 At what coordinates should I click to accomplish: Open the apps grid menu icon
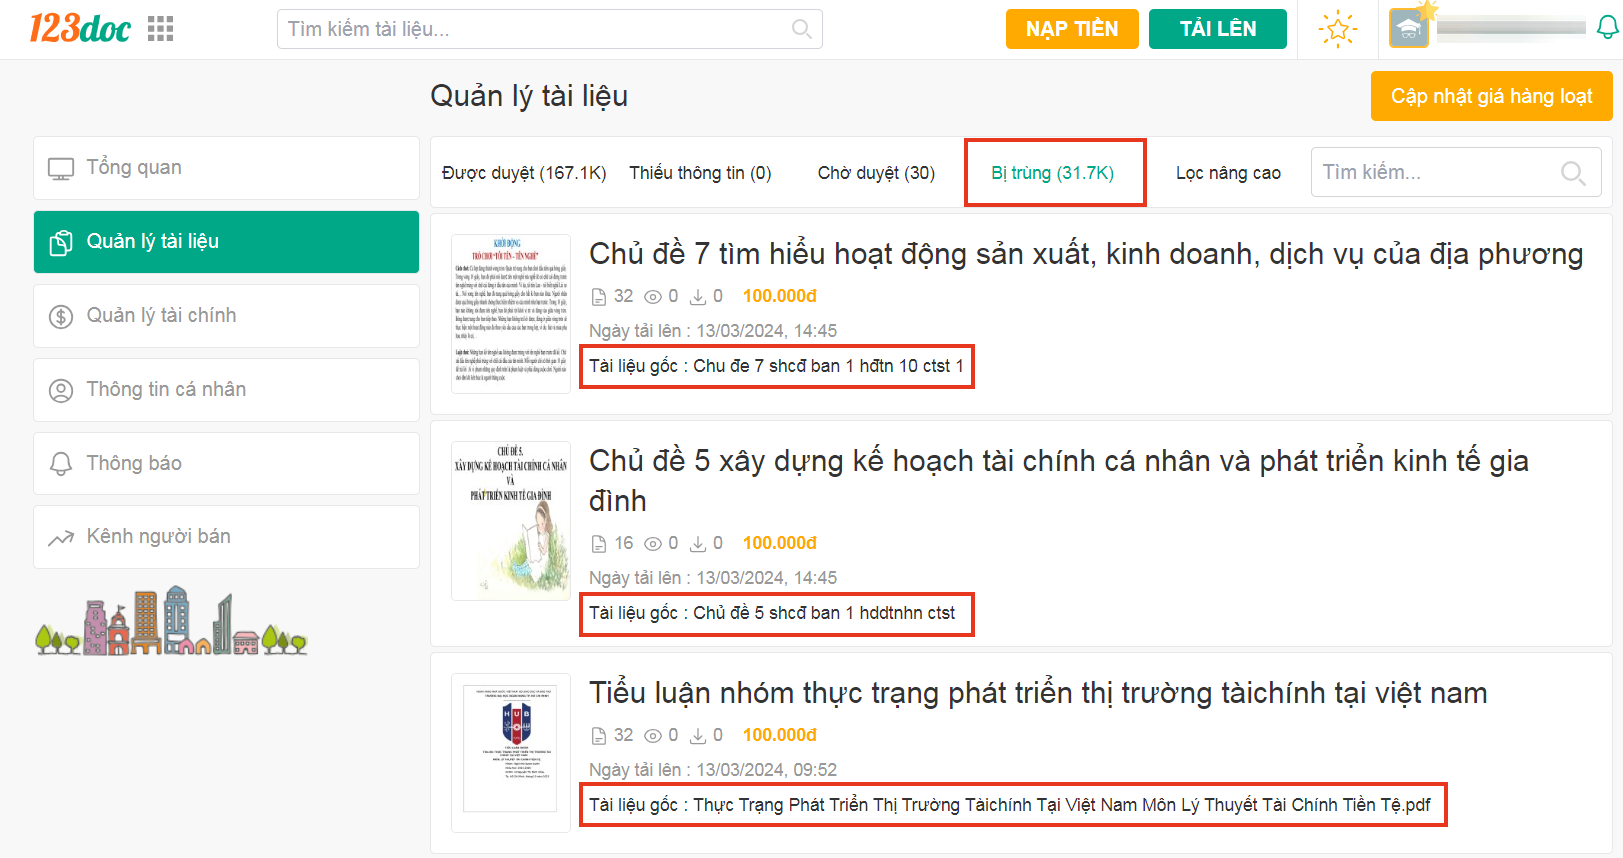[x=160, y=29]
